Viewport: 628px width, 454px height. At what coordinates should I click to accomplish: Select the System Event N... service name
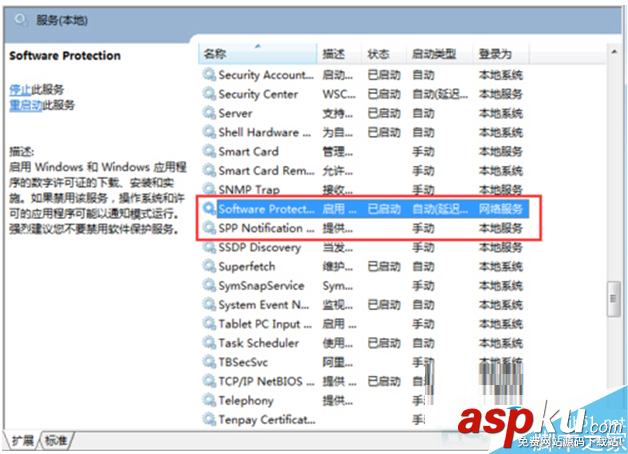pyautogui.click(x=264, y=305)
